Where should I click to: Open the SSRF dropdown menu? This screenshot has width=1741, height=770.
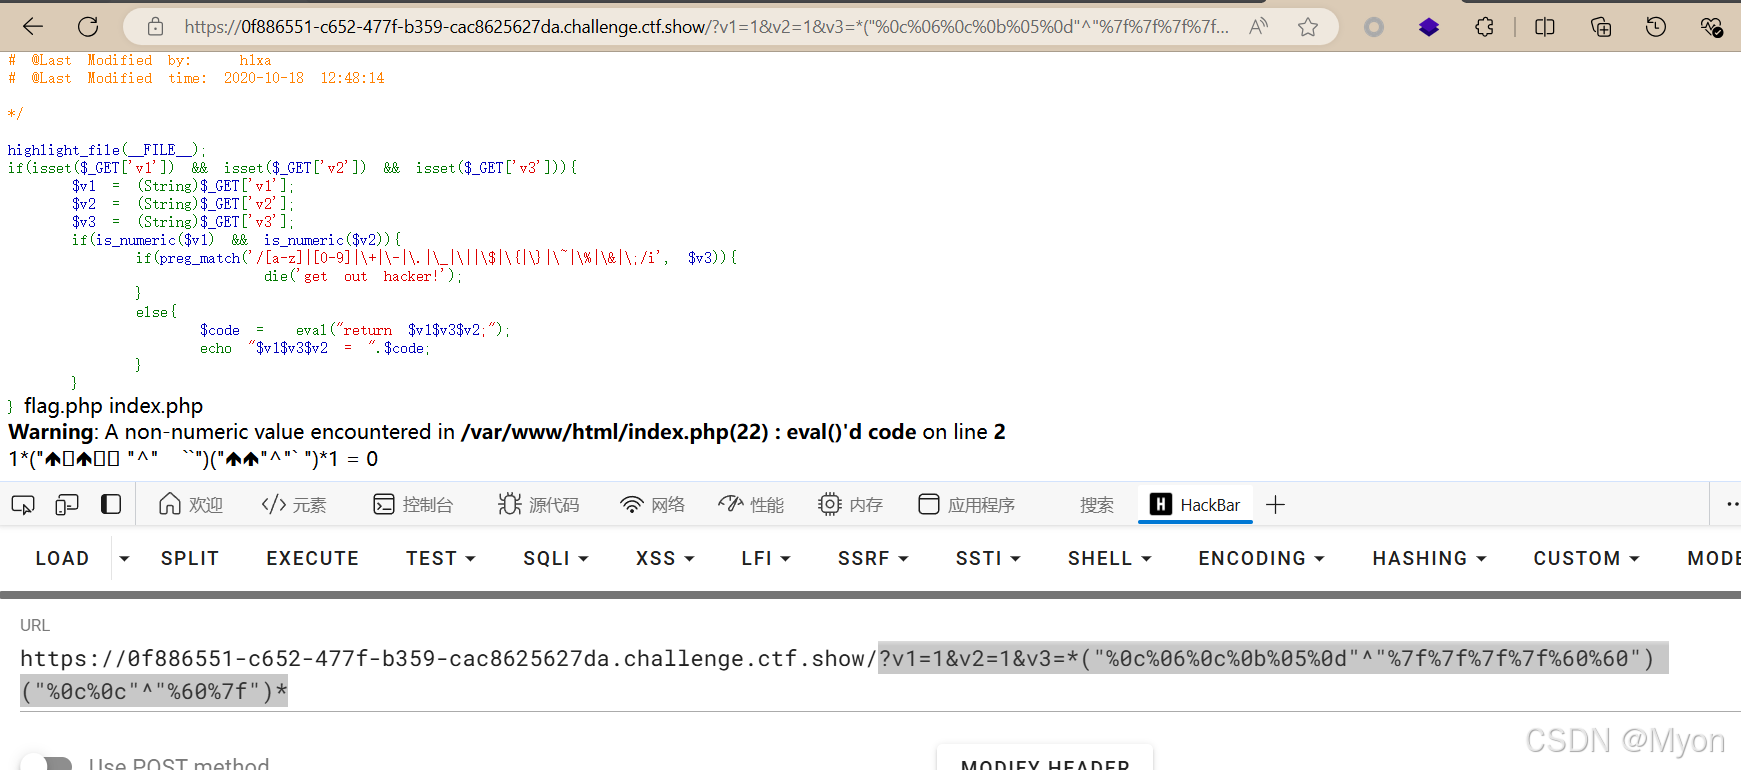click(873, 558)
